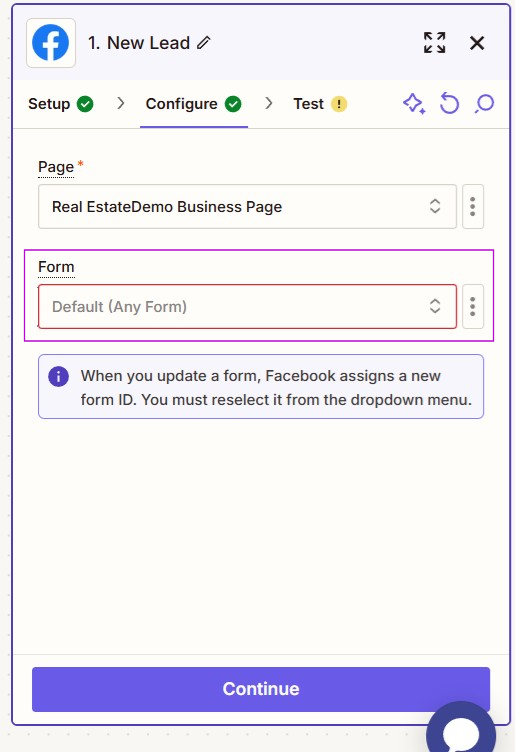Select the Configure tab
515x752 pixels.
pos(194,104)
